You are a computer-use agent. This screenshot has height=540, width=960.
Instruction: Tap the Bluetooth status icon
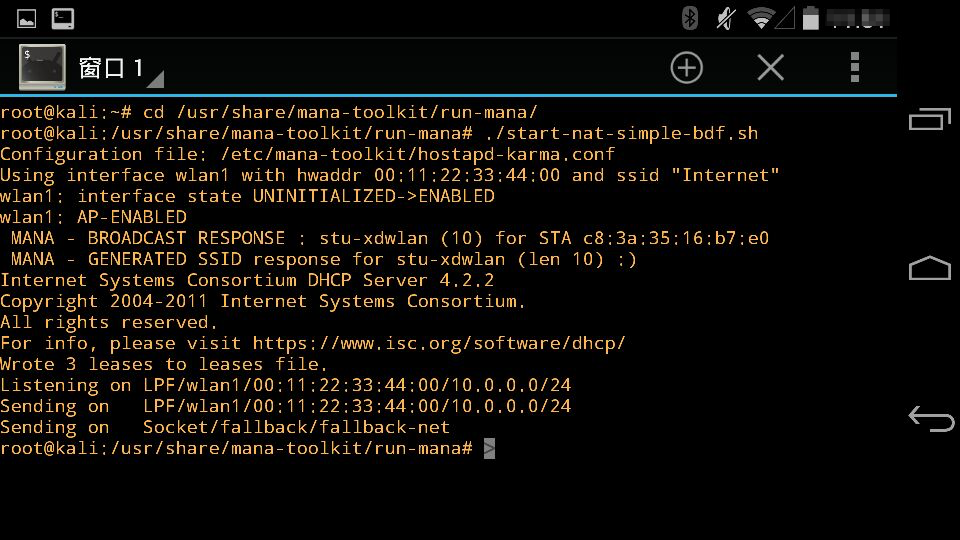(x=690, y=18)
